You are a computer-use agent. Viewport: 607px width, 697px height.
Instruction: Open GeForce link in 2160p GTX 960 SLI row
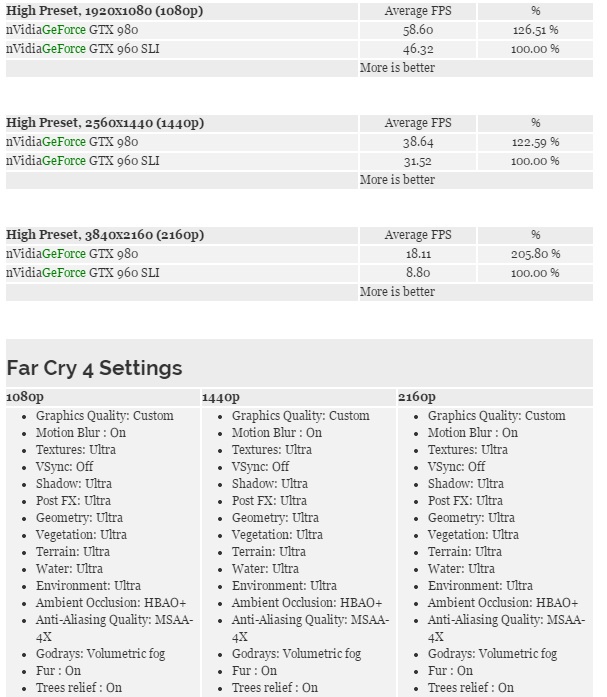pyautogui.click(x=64, y=273)
